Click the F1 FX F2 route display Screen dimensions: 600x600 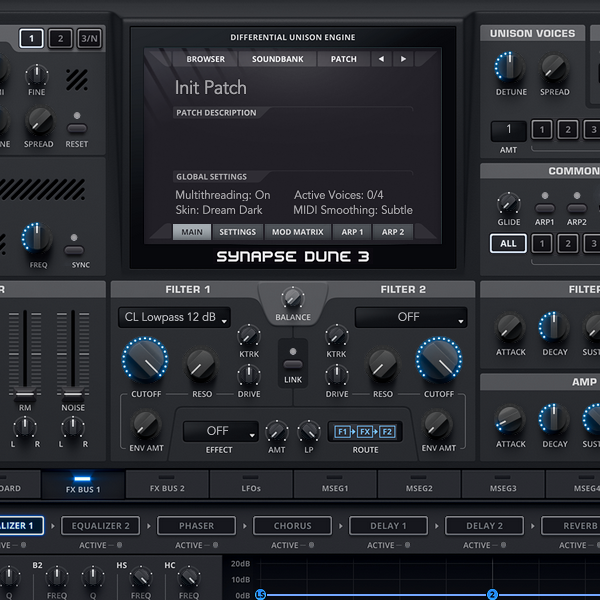click(365, 432)
